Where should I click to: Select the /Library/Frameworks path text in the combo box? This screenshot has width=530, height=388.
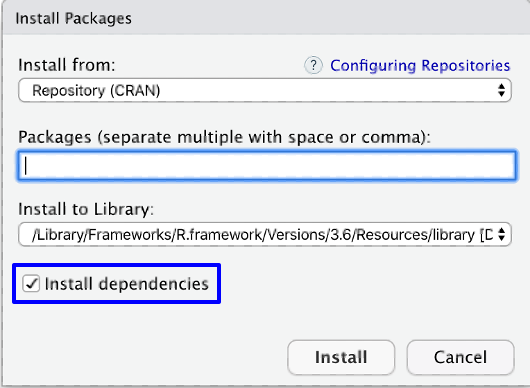(x=262, y=235)
